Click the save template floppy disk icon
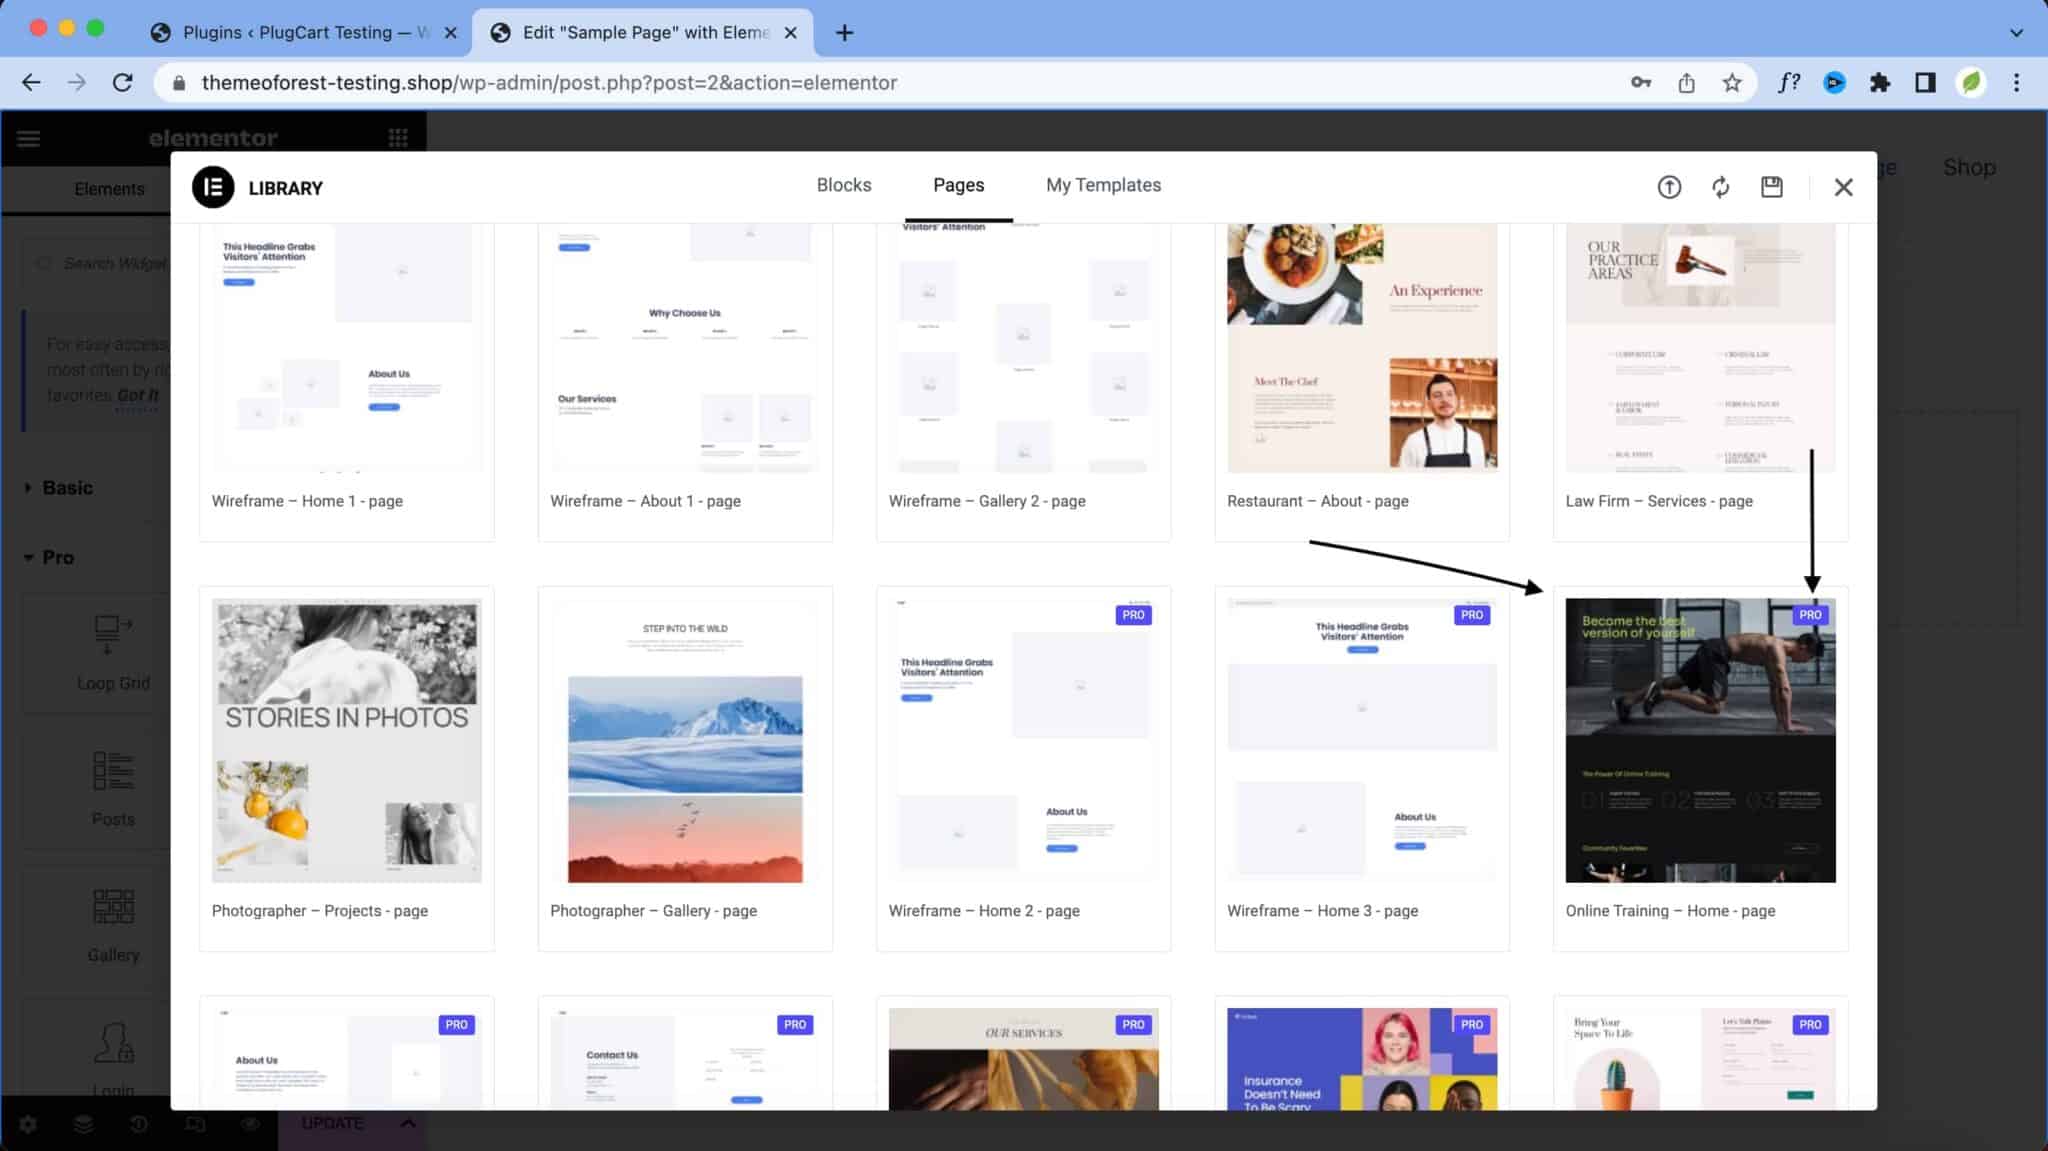 [1771, 187]
